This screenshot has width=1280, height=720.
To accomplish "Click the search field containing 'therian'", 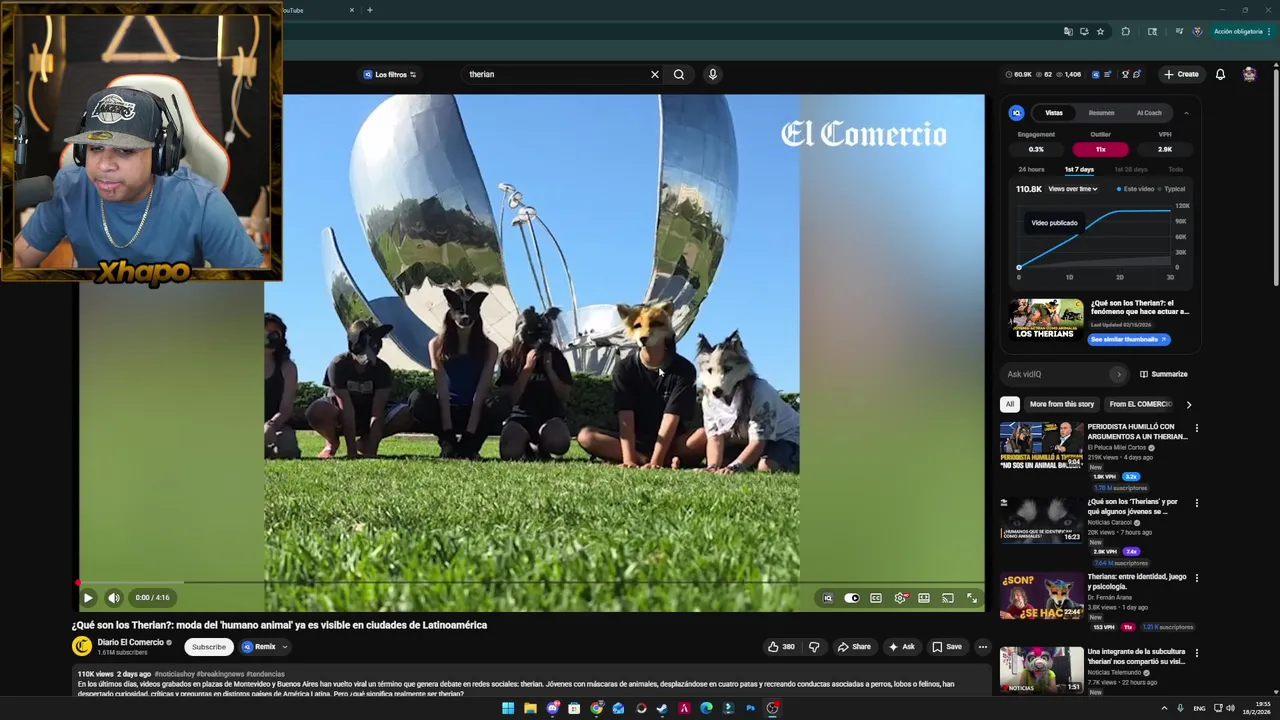I will (x=555, y=74).
